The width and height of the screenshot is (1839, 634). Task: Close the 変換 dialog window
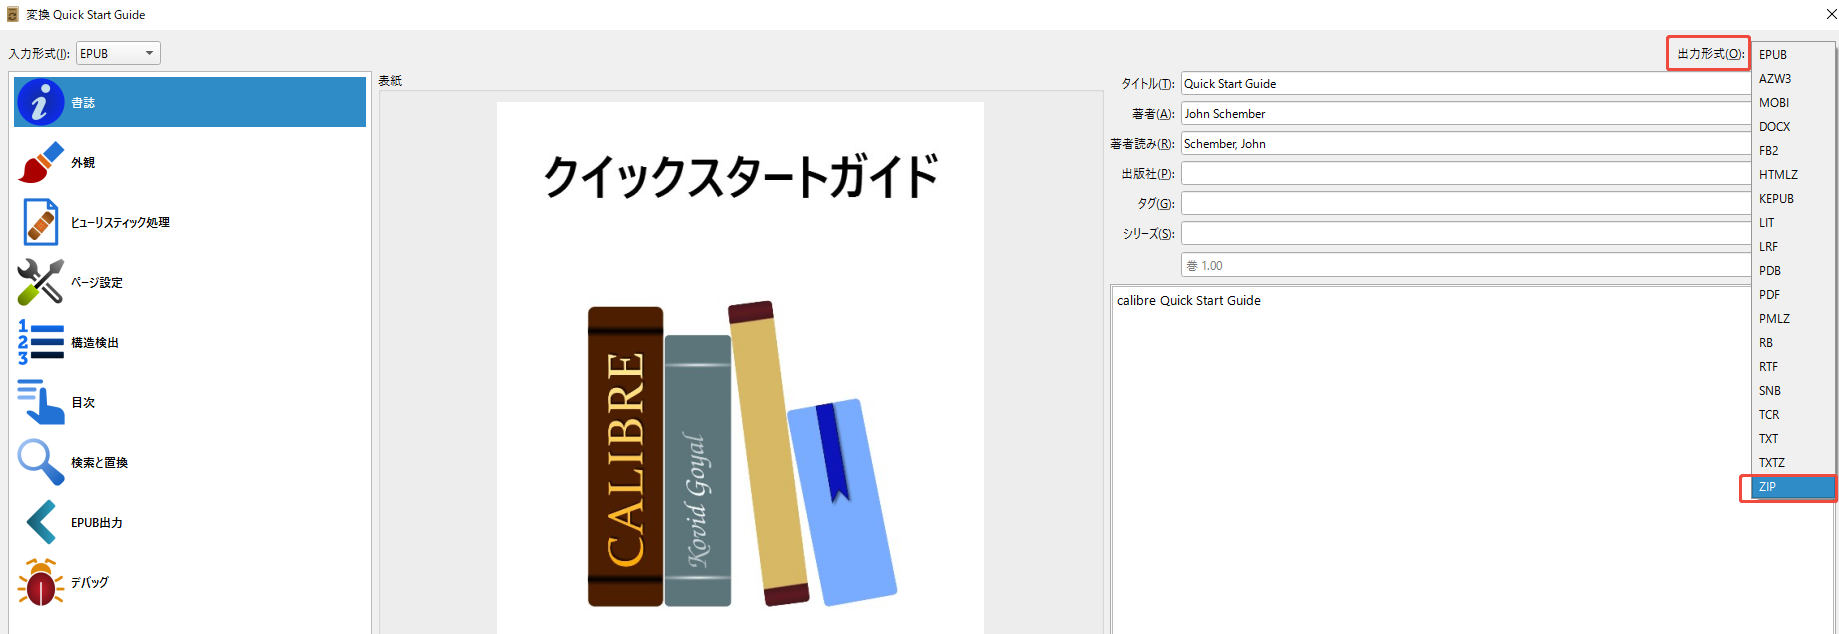(1831, 14)
